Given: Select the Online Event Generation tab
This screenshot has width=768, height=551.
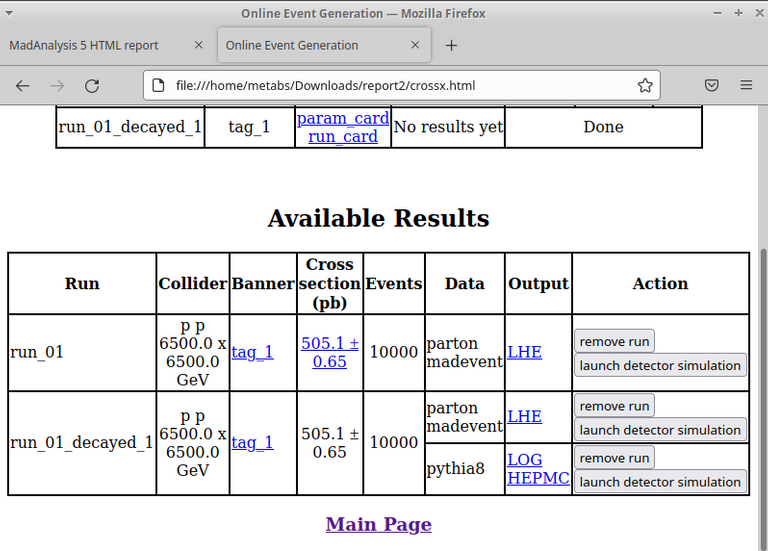Looking at the screenshot, I should pyautogui.click(x=324, y=45).
